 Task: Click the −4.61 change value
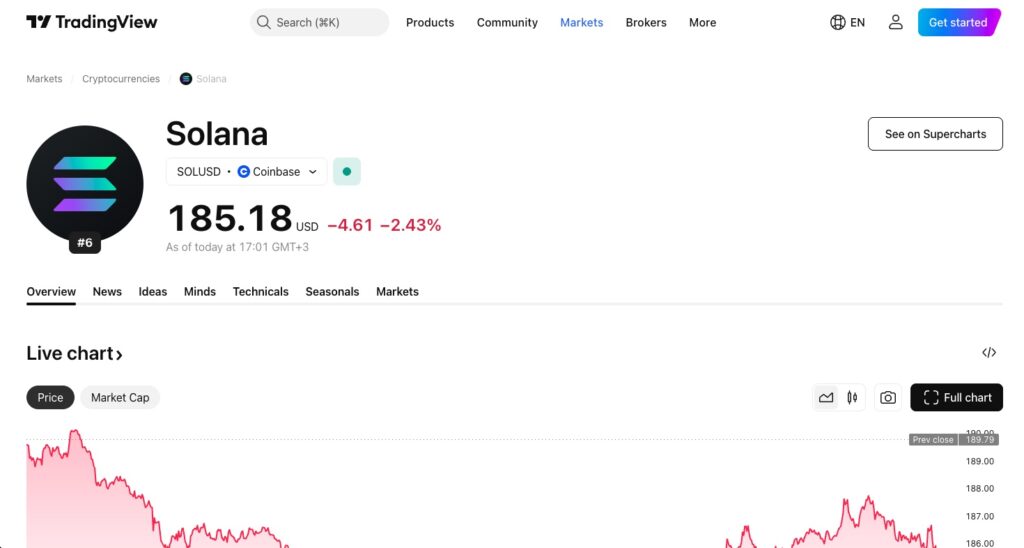tap(350, 225)
